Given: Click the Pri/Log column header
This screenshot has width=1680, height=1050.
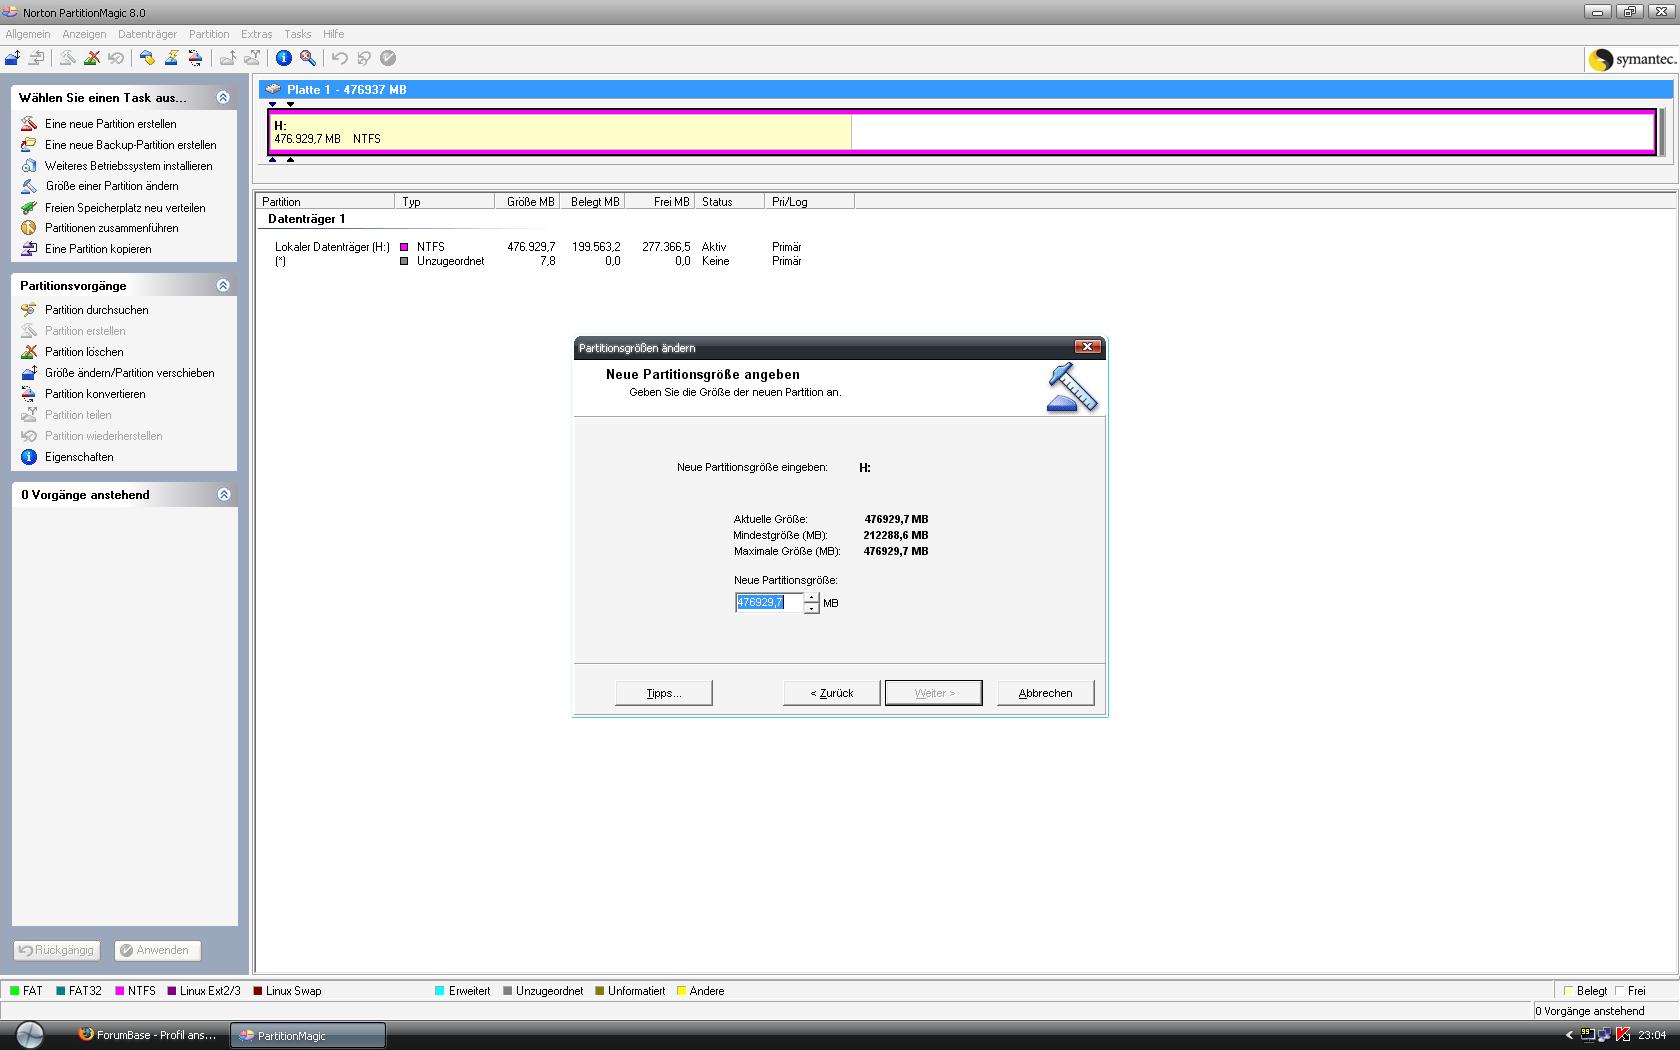Looking at the screenshot, I should (809, 202).
